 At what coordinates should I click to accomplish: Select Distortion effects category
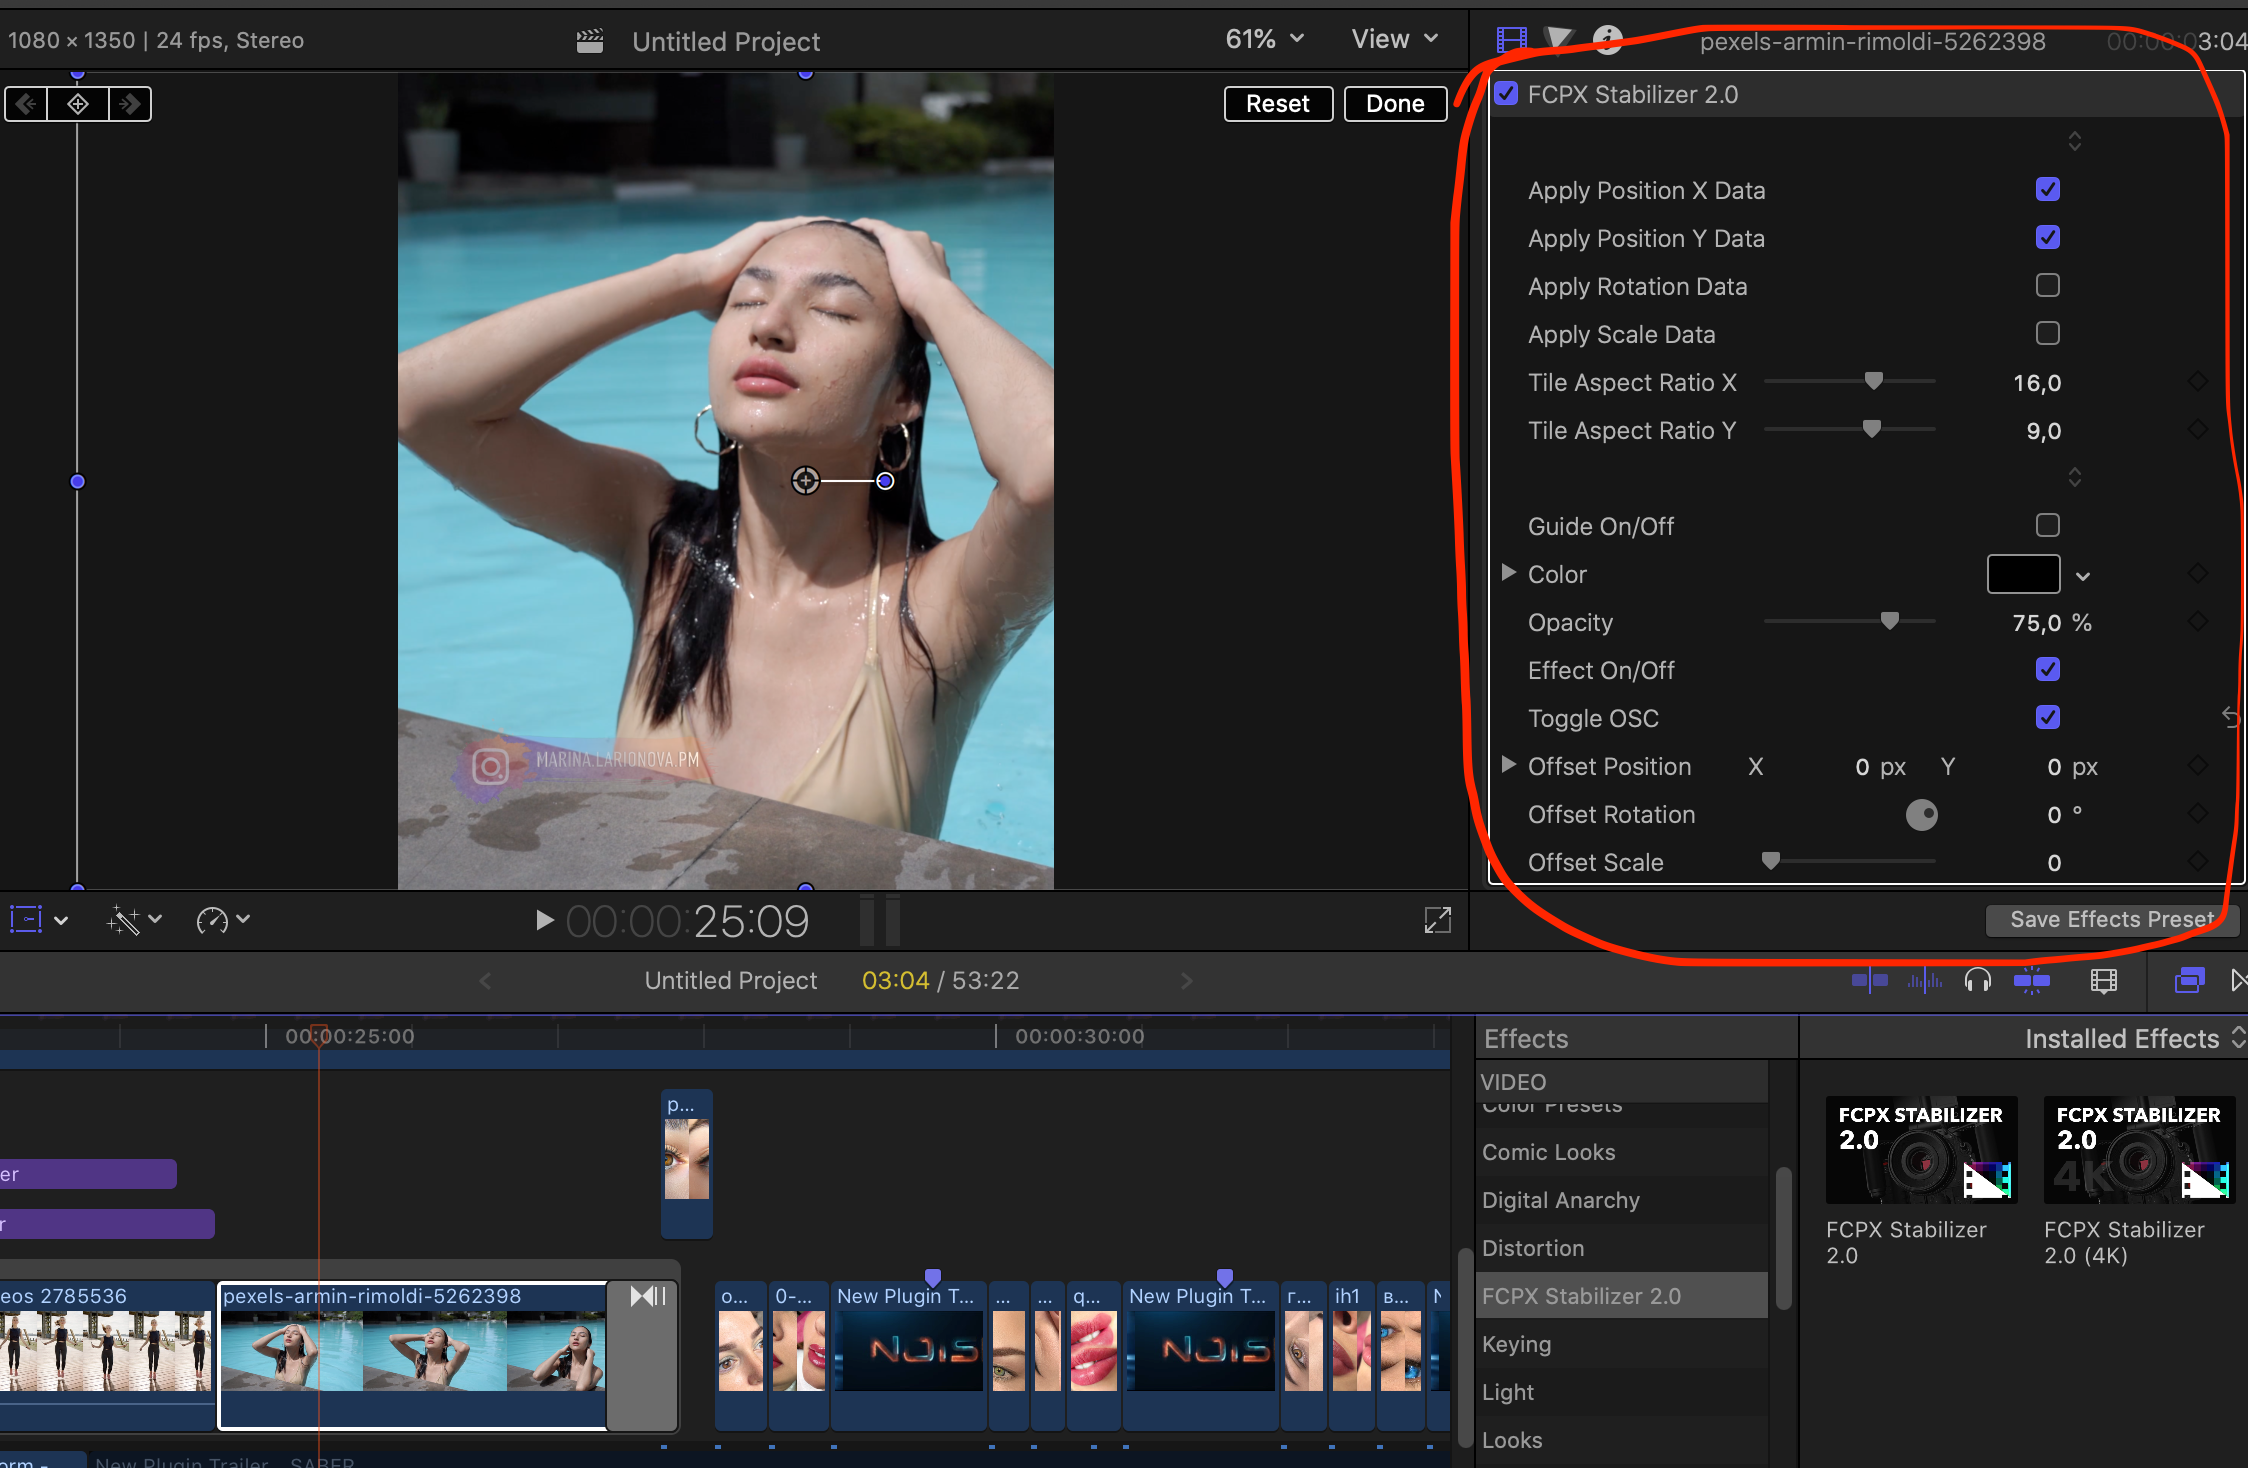click(x=1533, y=1248)
